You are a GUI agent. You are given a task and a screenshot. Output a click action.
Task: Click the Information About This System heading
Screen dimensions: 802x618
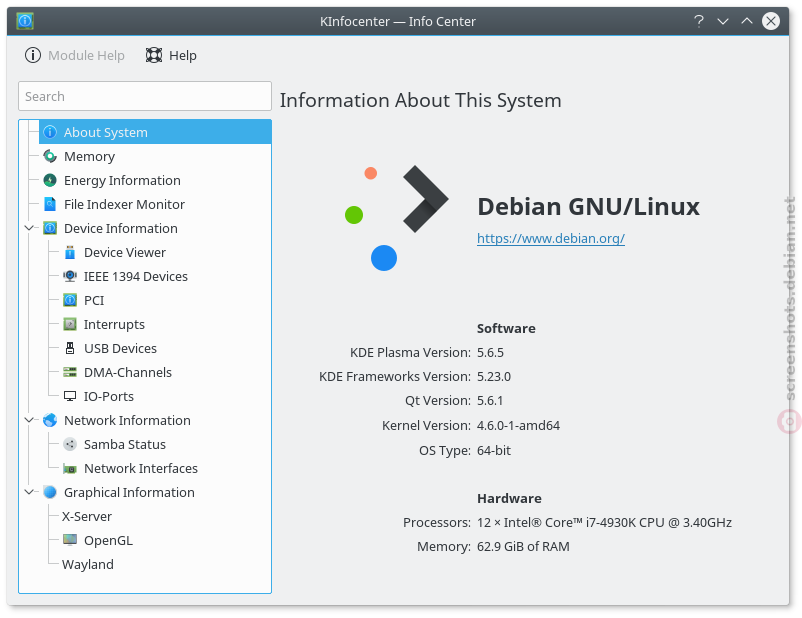420,100
